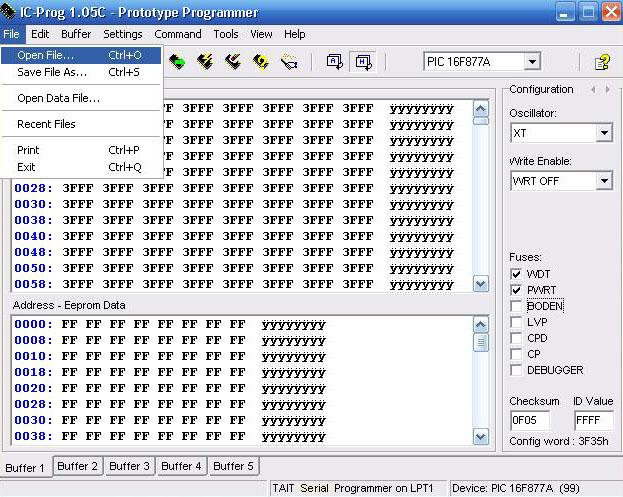Viewport: 623px width, 497px height.
Task: Choose Print from File menu
Action: tap(81, 150)
